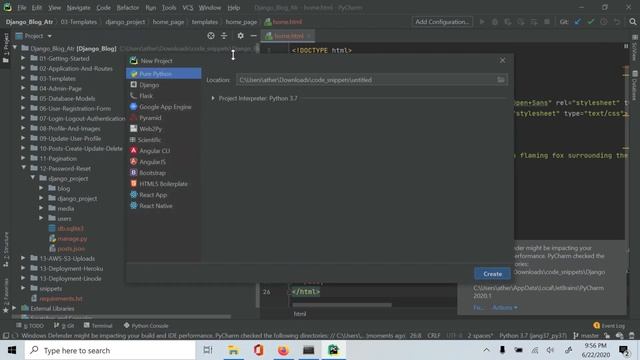Screen dimensions: 640x360
Task: Click Add Configuration button
Action: [442, 22]
